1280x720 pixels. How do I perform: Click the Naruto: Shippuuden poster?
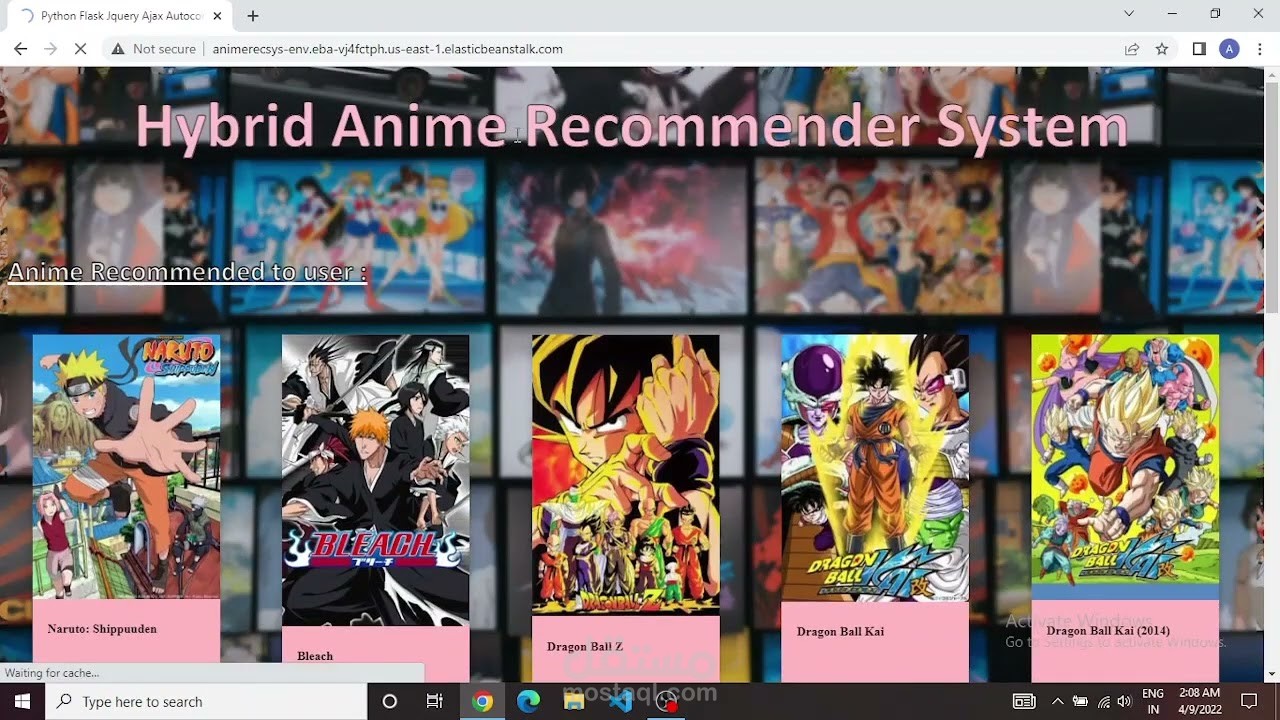point(126,467)
